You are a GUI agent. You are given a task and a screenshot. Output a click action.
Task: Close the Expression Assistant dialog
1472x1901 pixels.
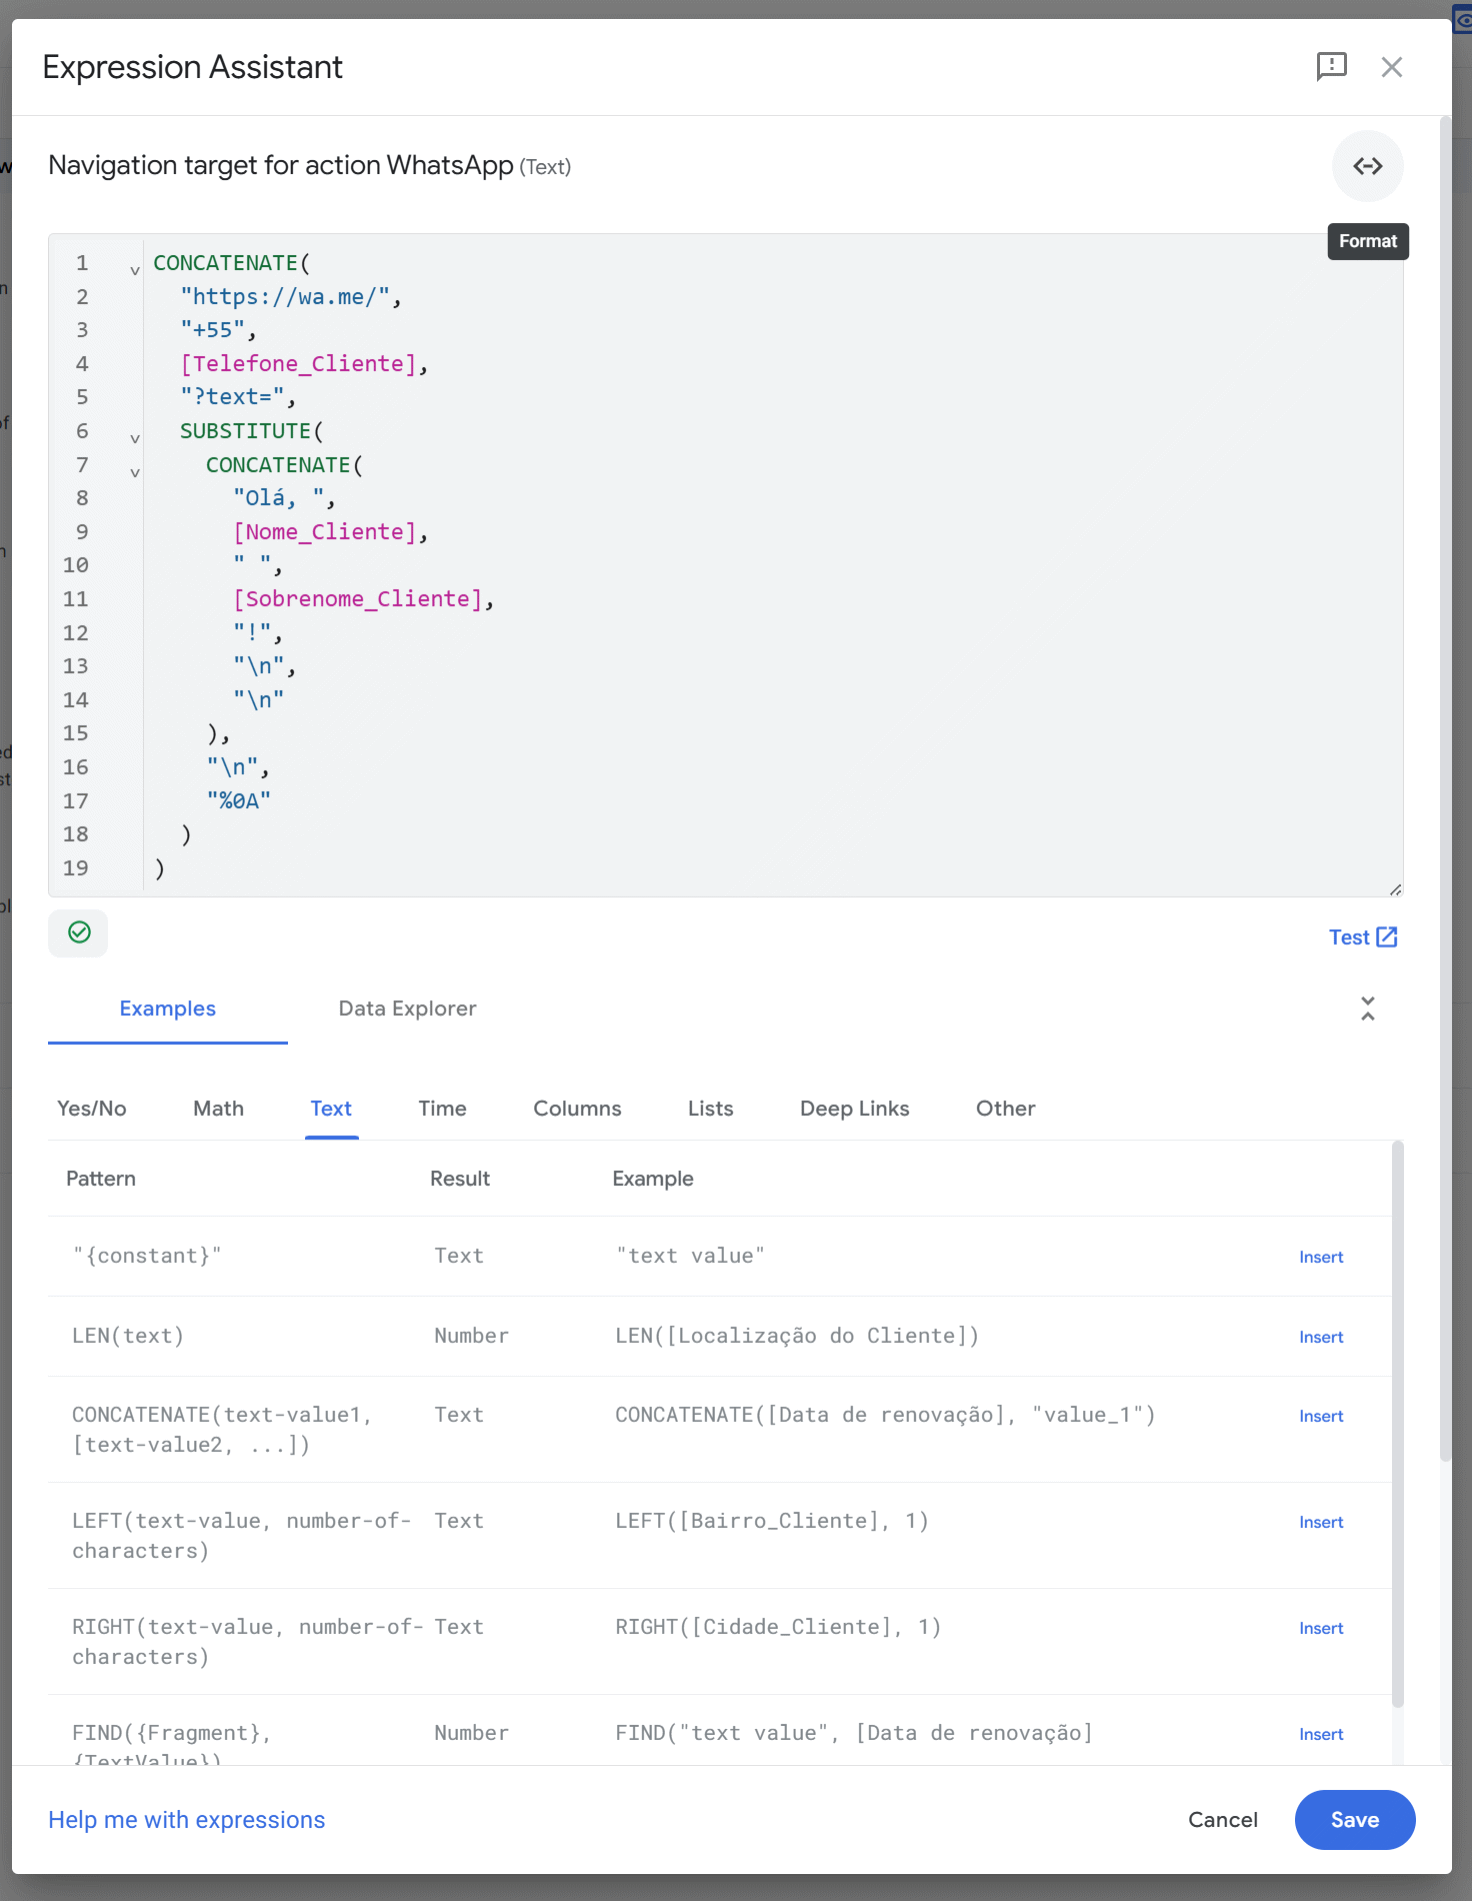tap(1391, 67)
